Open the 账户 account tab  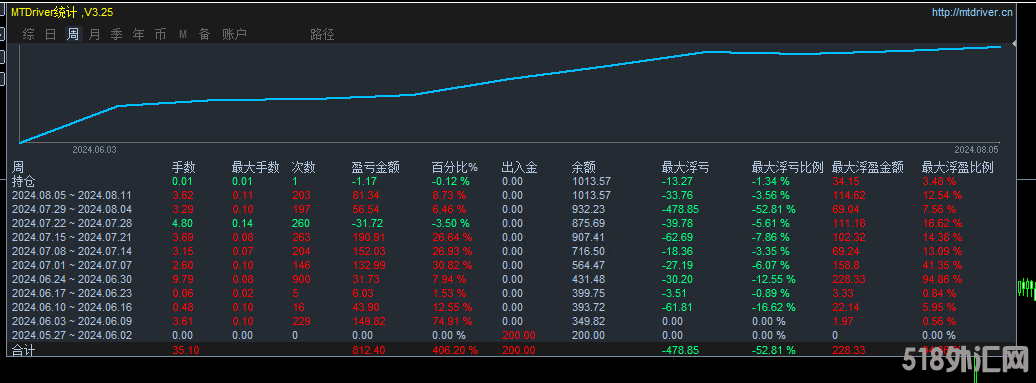(234, 34)
